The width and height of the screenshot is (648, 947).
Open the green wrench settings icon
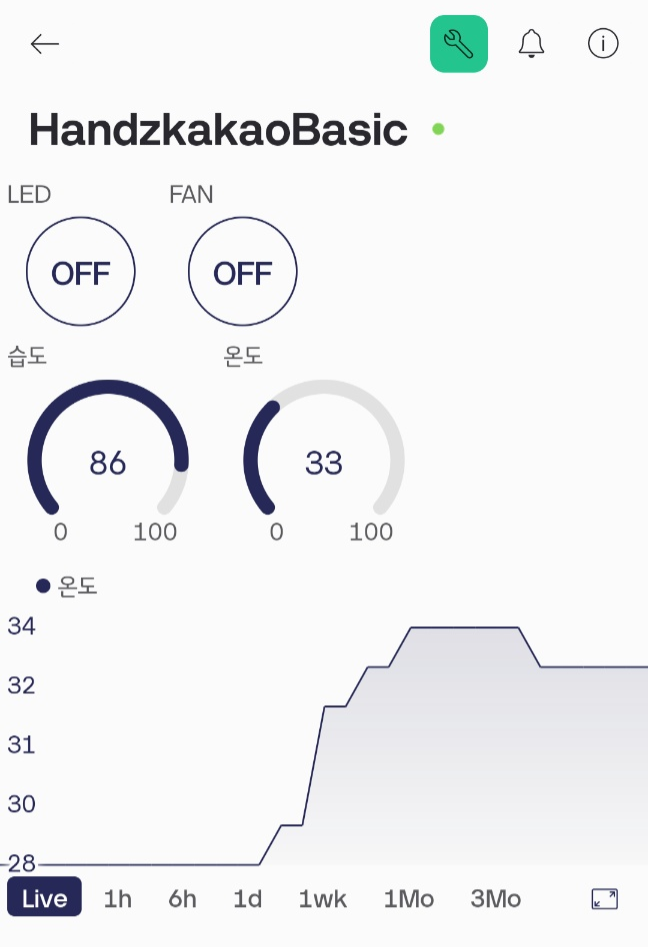[459, 44]
